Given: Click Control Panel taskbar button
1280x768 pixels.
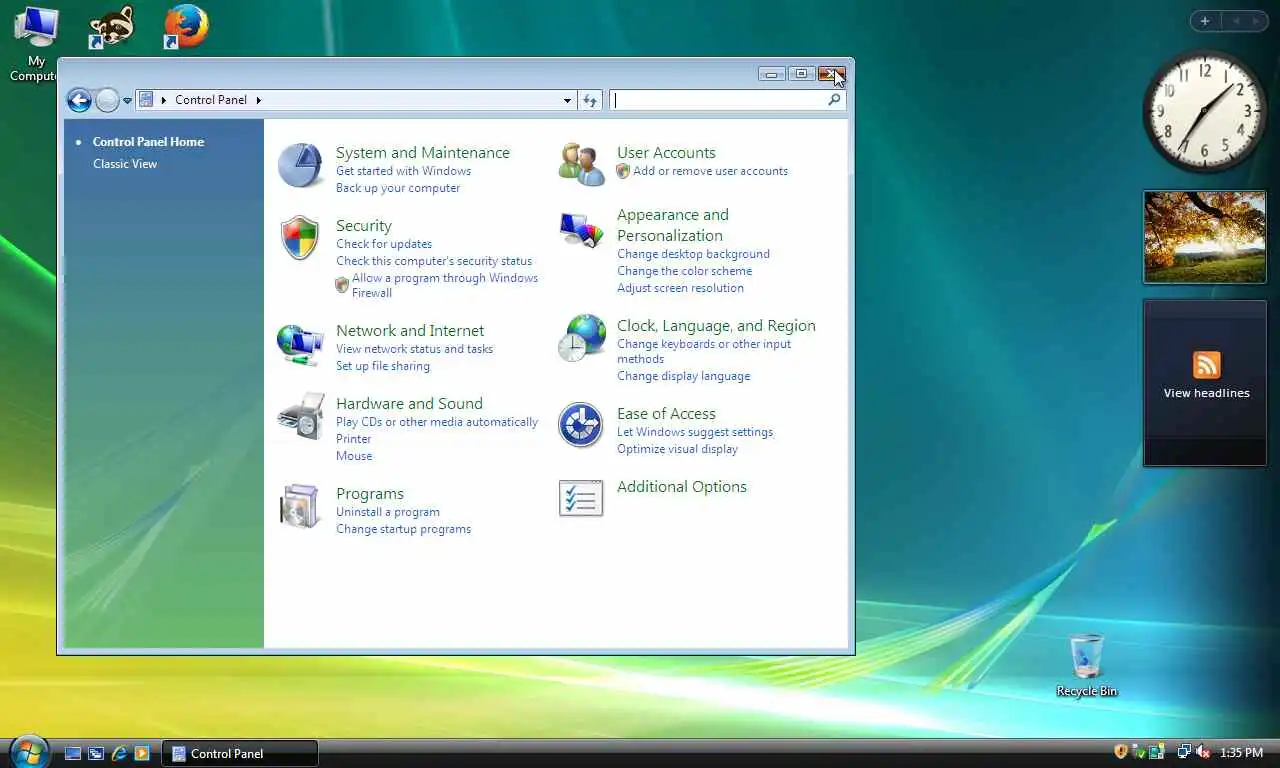Looking at the screenshot, I should [240, 753].
